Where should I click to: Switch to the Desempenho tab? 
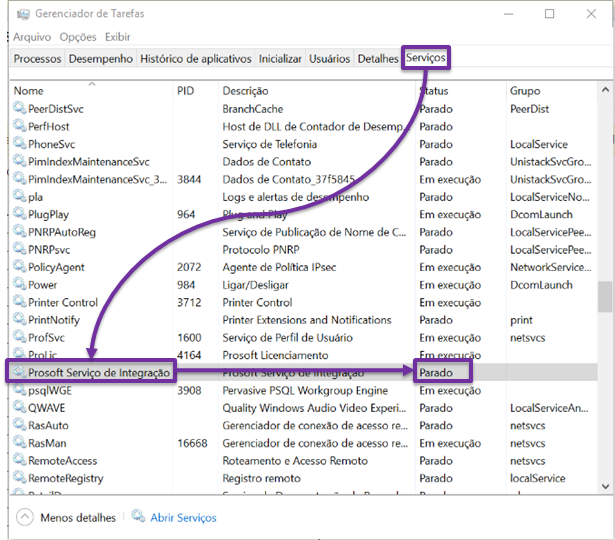coord(101,59)
